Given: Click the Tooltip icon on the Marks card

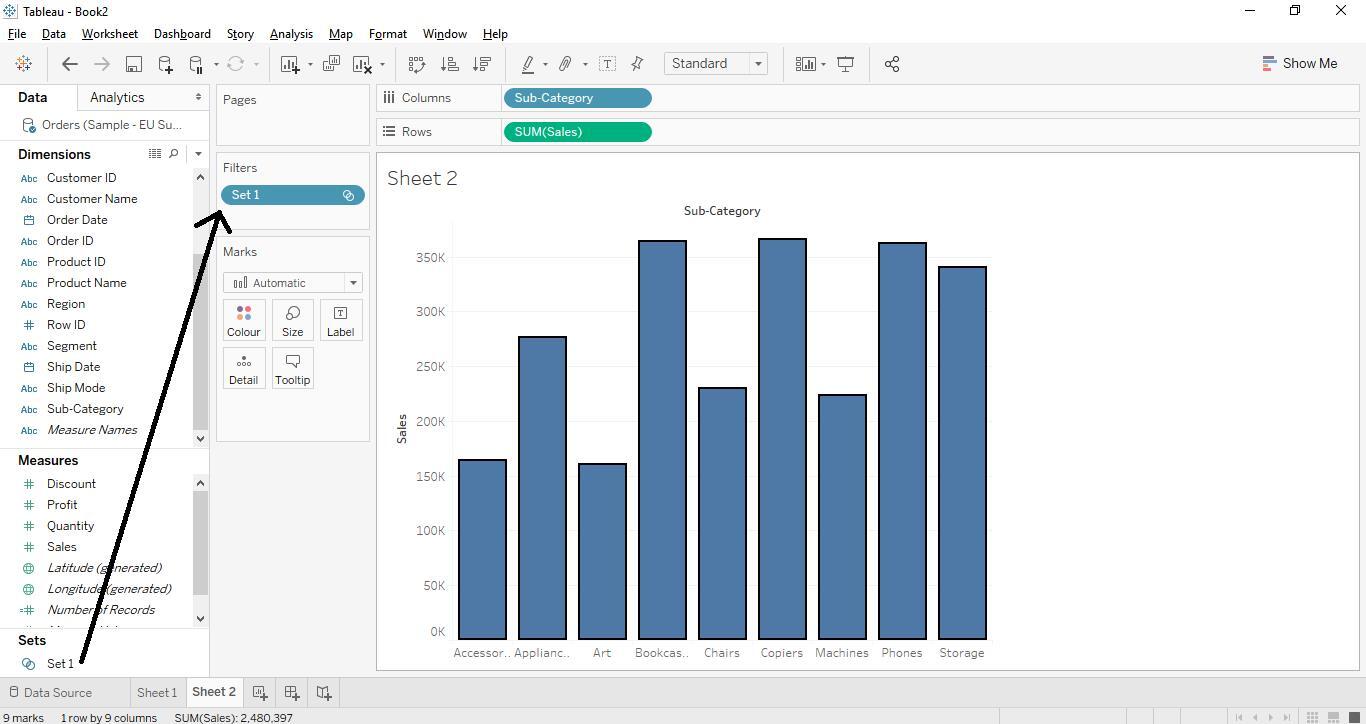Looking at the screenshot, I should tap(292, 368).
